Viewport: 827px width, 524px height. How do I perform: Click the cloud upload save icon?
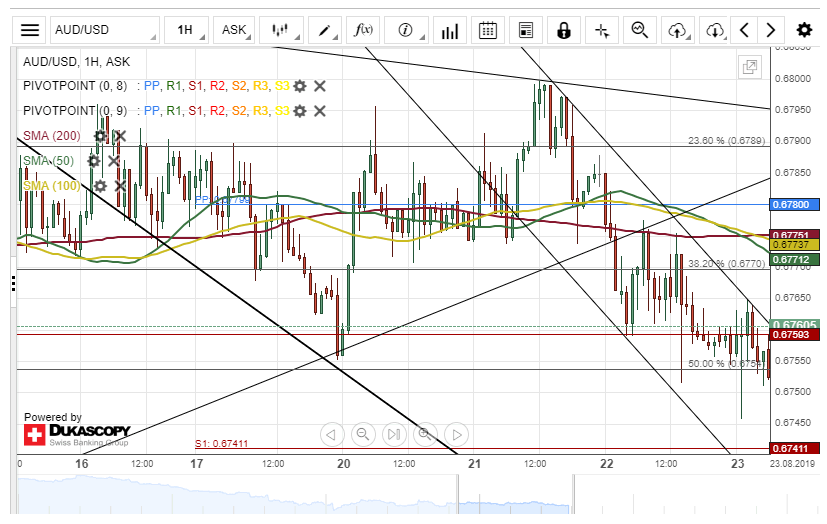pyautogui.click(x=678, y=30)
